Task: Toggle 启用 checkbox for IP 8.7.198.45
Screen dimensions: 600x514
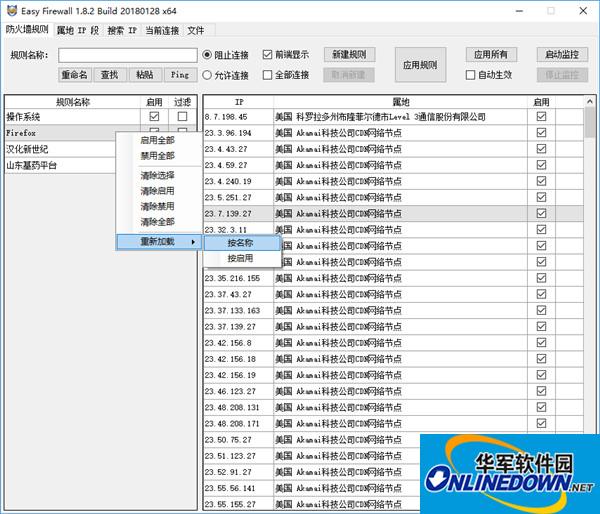Action: [x=541, y=116]
